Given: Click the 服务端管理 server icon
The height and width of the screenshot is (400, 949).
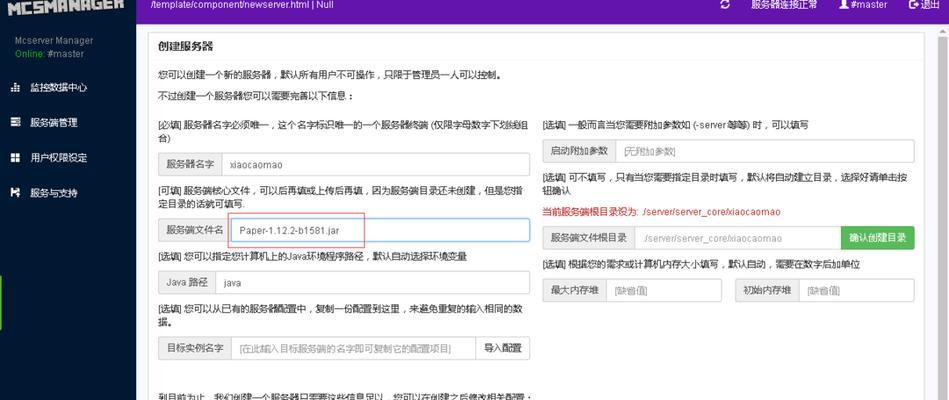Looking at the screenshot, I should (x=16, y=122).
